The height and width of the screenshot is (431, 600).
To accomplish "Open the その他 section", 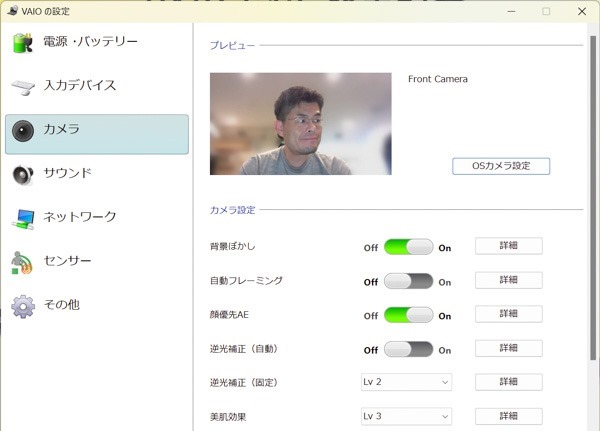I will click(62, 305).
